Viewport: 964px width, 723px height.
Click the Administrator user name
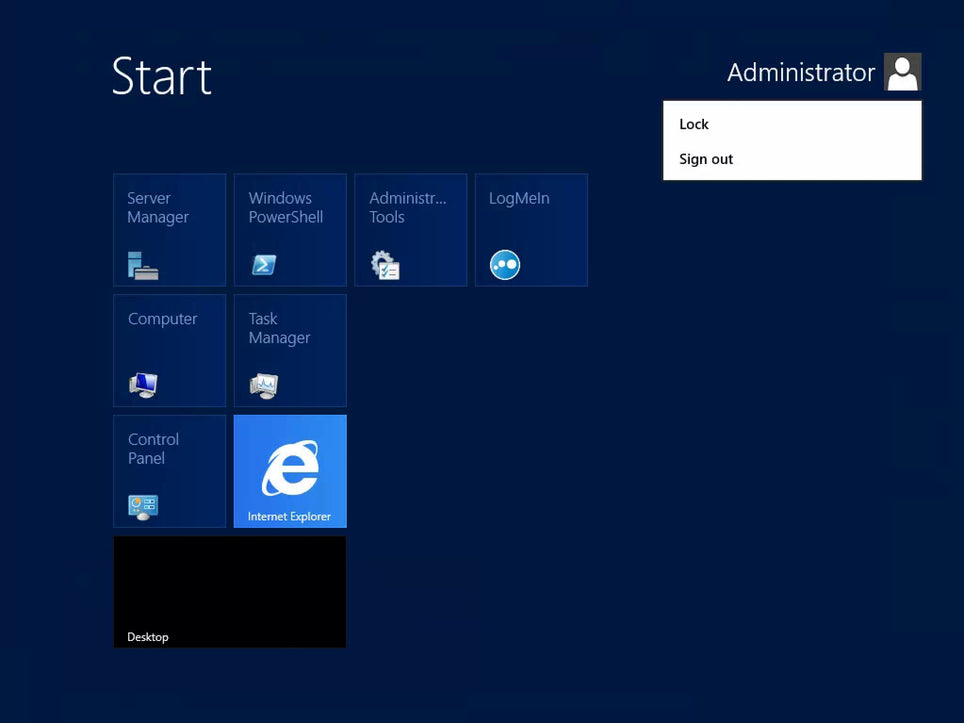(x=800, y=73)
